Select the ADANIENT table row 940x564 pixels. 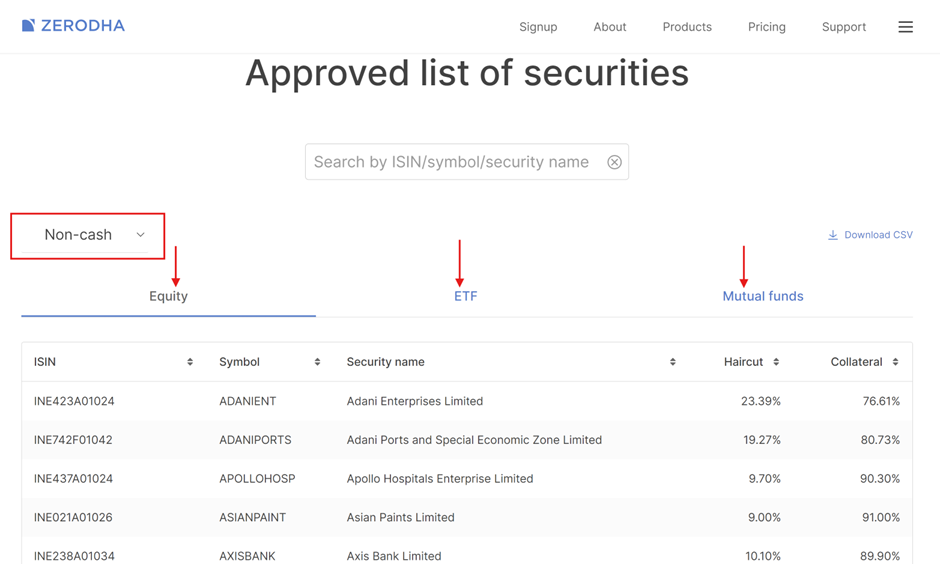click(467, 401)
